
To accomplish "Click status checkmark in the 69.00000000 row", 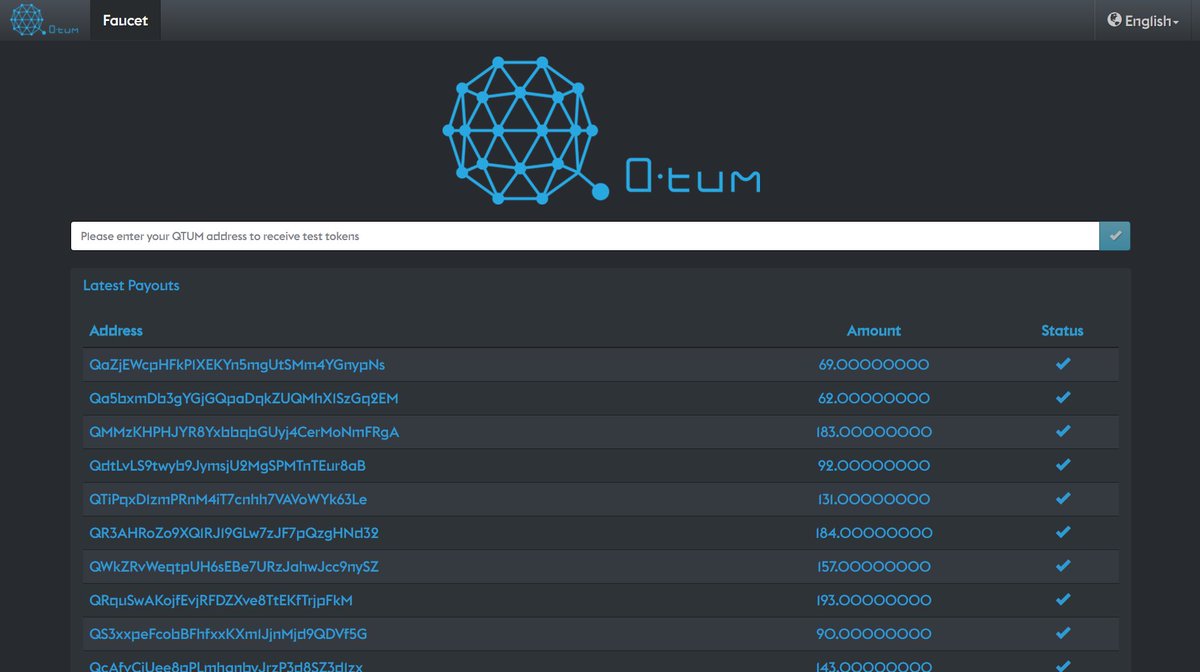I will pos(1063,364).
